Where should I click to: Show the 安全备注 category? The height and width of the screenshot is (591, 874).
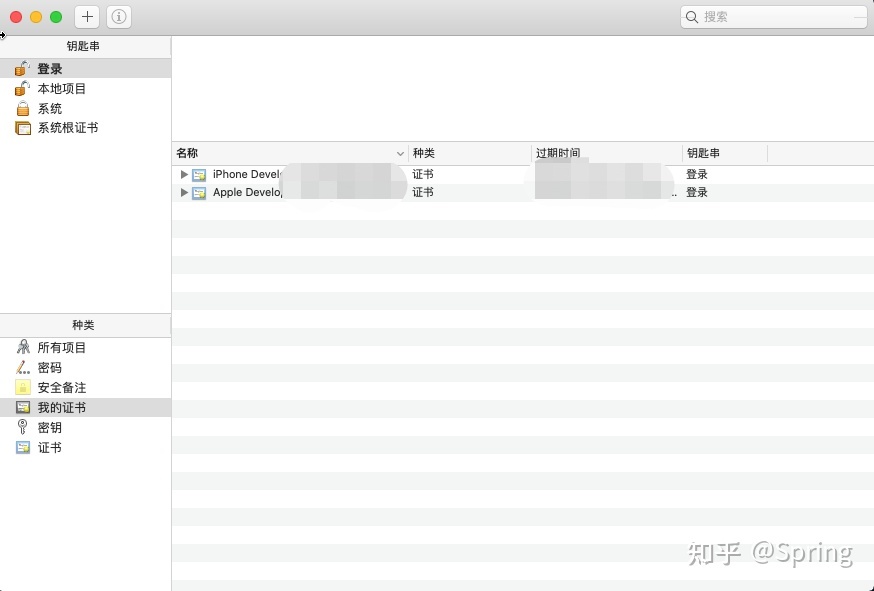point(85,387)
